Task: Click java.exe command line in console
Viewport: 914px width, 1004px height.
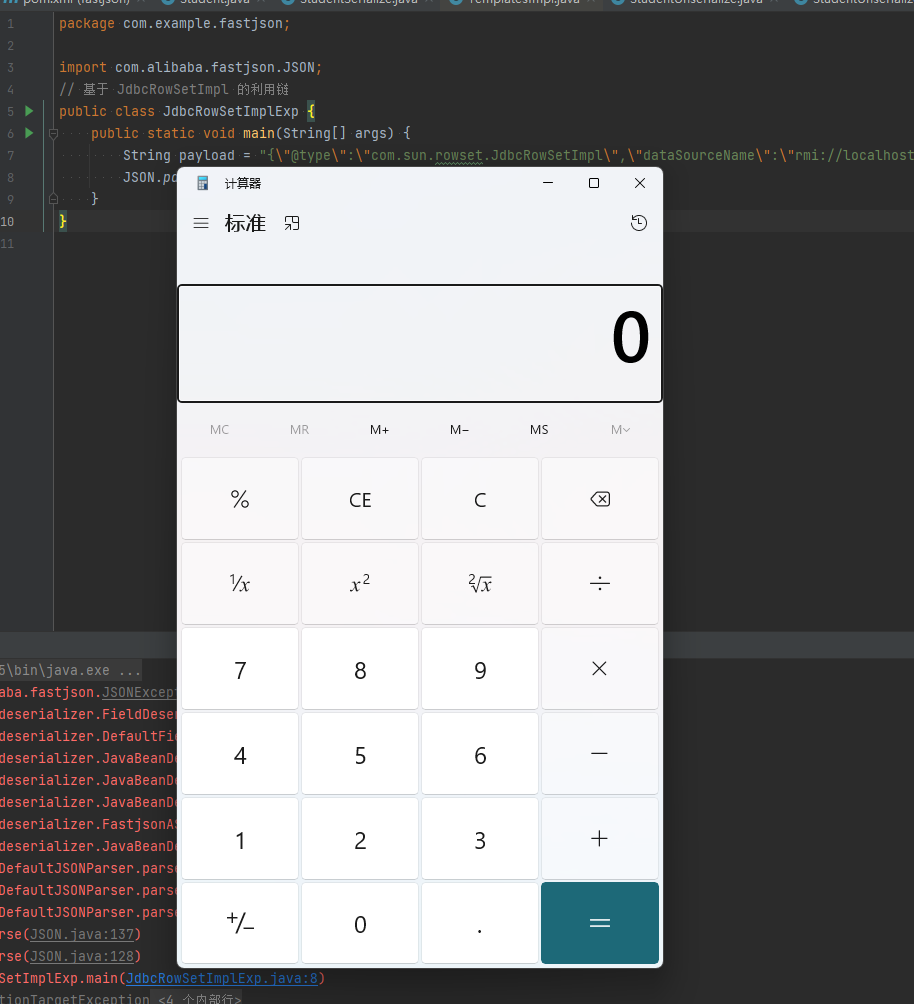Action: click(x=70, y=670)
